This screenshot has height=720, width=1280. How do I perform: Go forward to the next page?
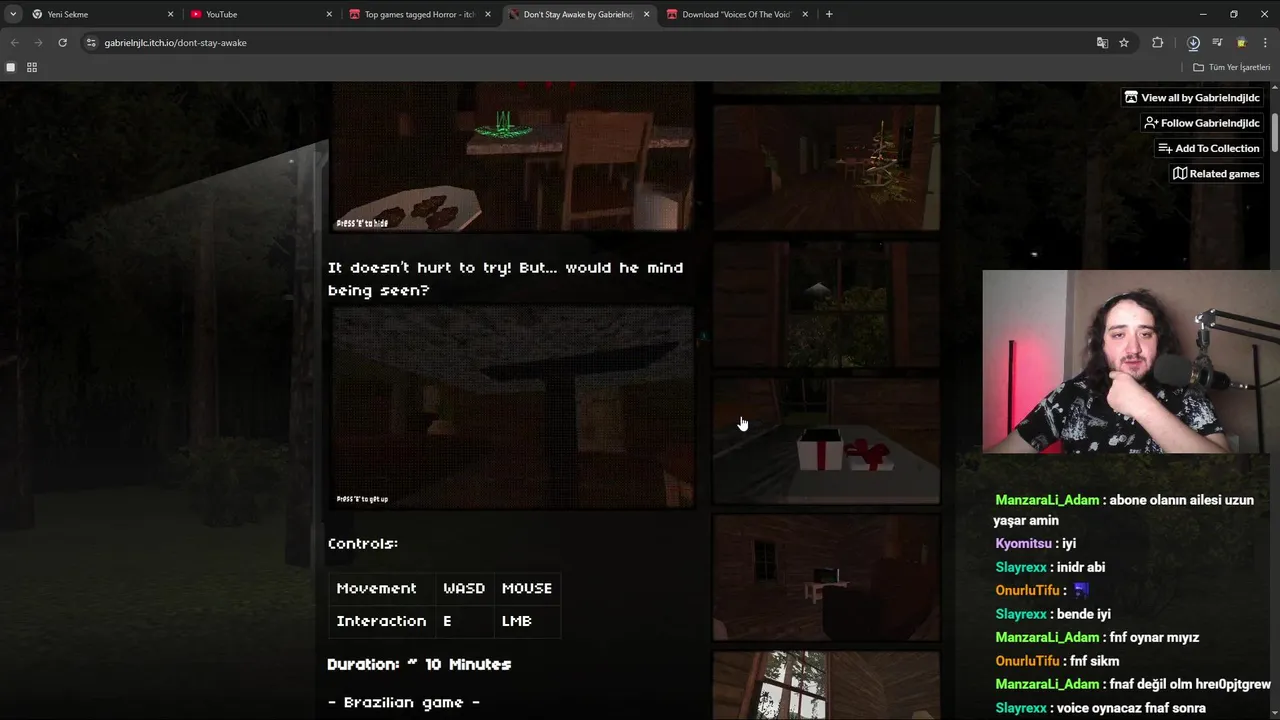[38, 43]
